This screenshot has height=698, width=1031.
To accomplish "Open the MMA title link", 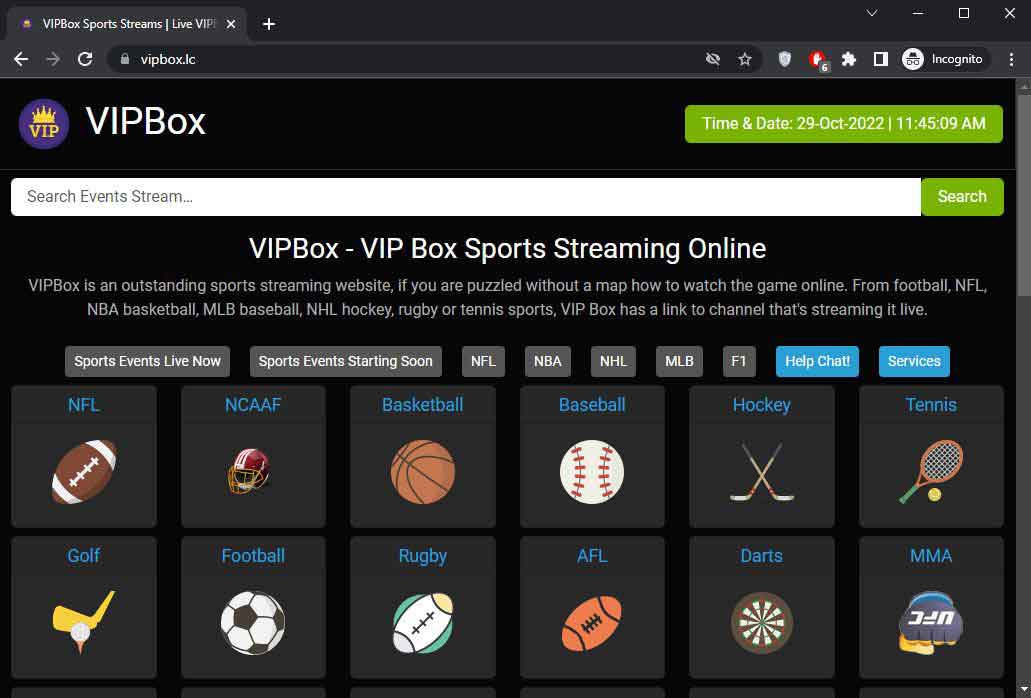I will click(x=931, y=556).
